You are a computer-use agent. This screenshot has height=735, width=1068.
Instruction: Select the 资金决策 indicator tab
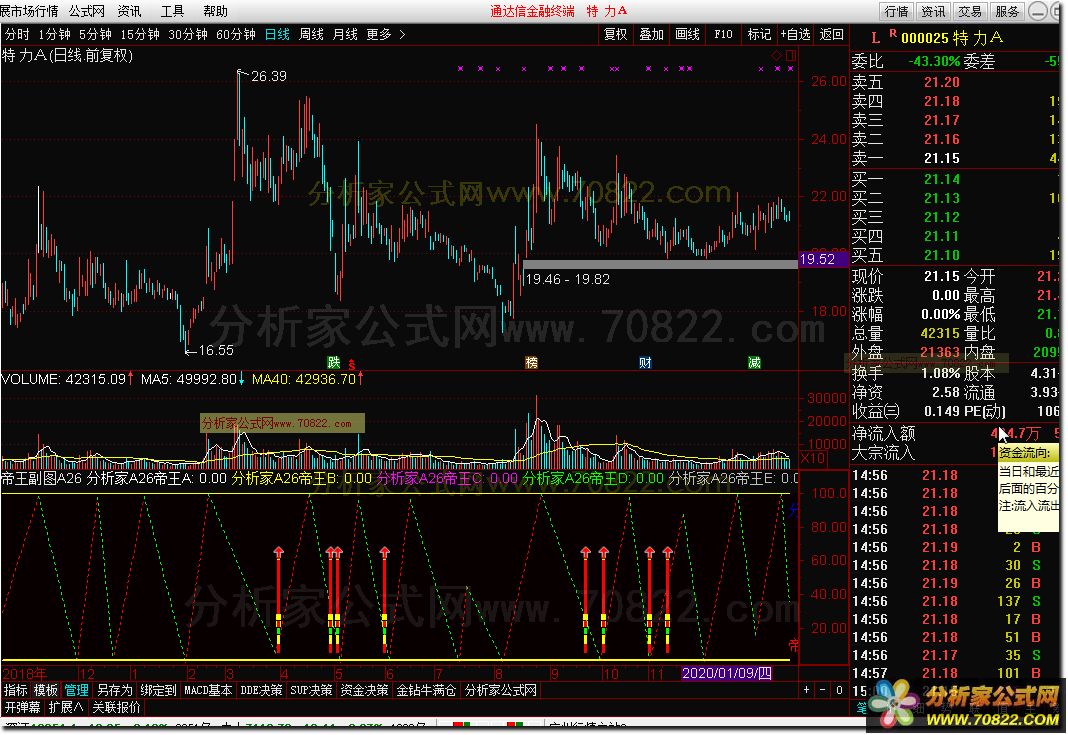pyautogui.click(x=364, y=690)
